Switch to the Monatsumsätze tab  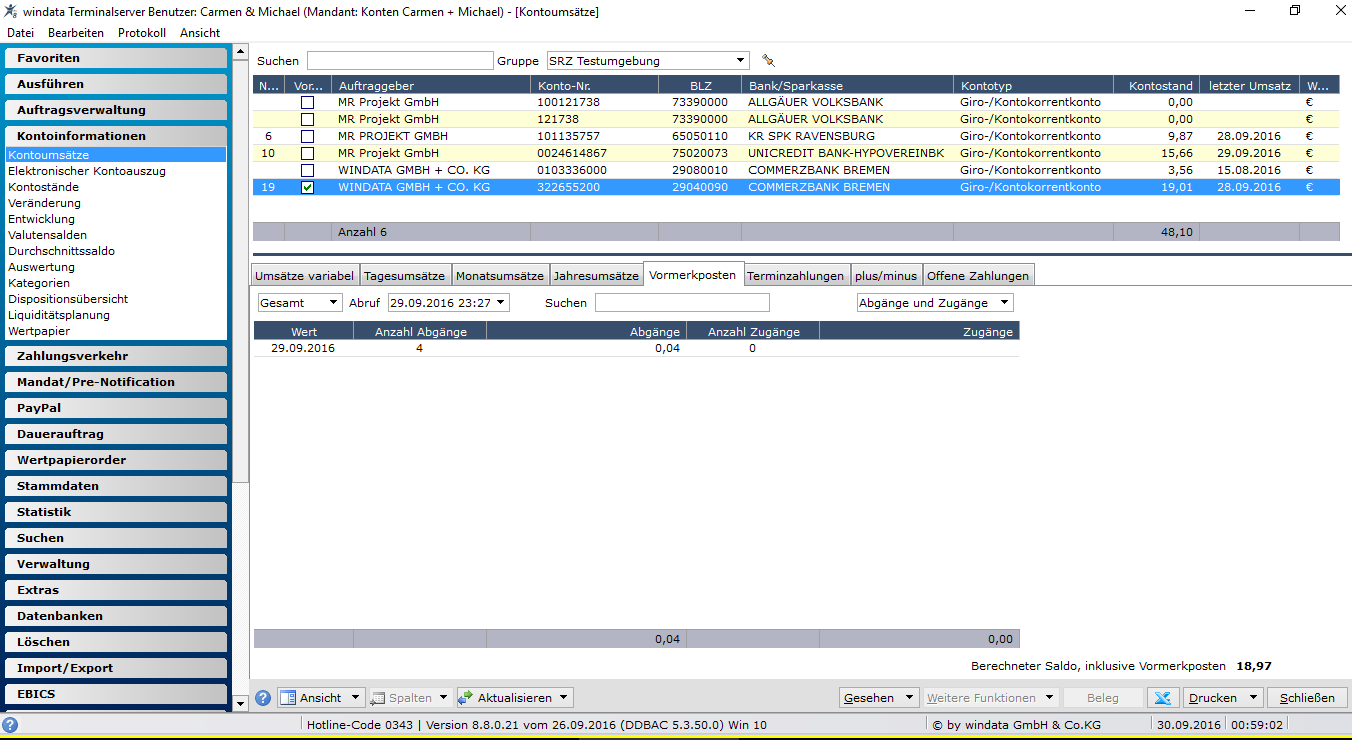tap(500, 276)
